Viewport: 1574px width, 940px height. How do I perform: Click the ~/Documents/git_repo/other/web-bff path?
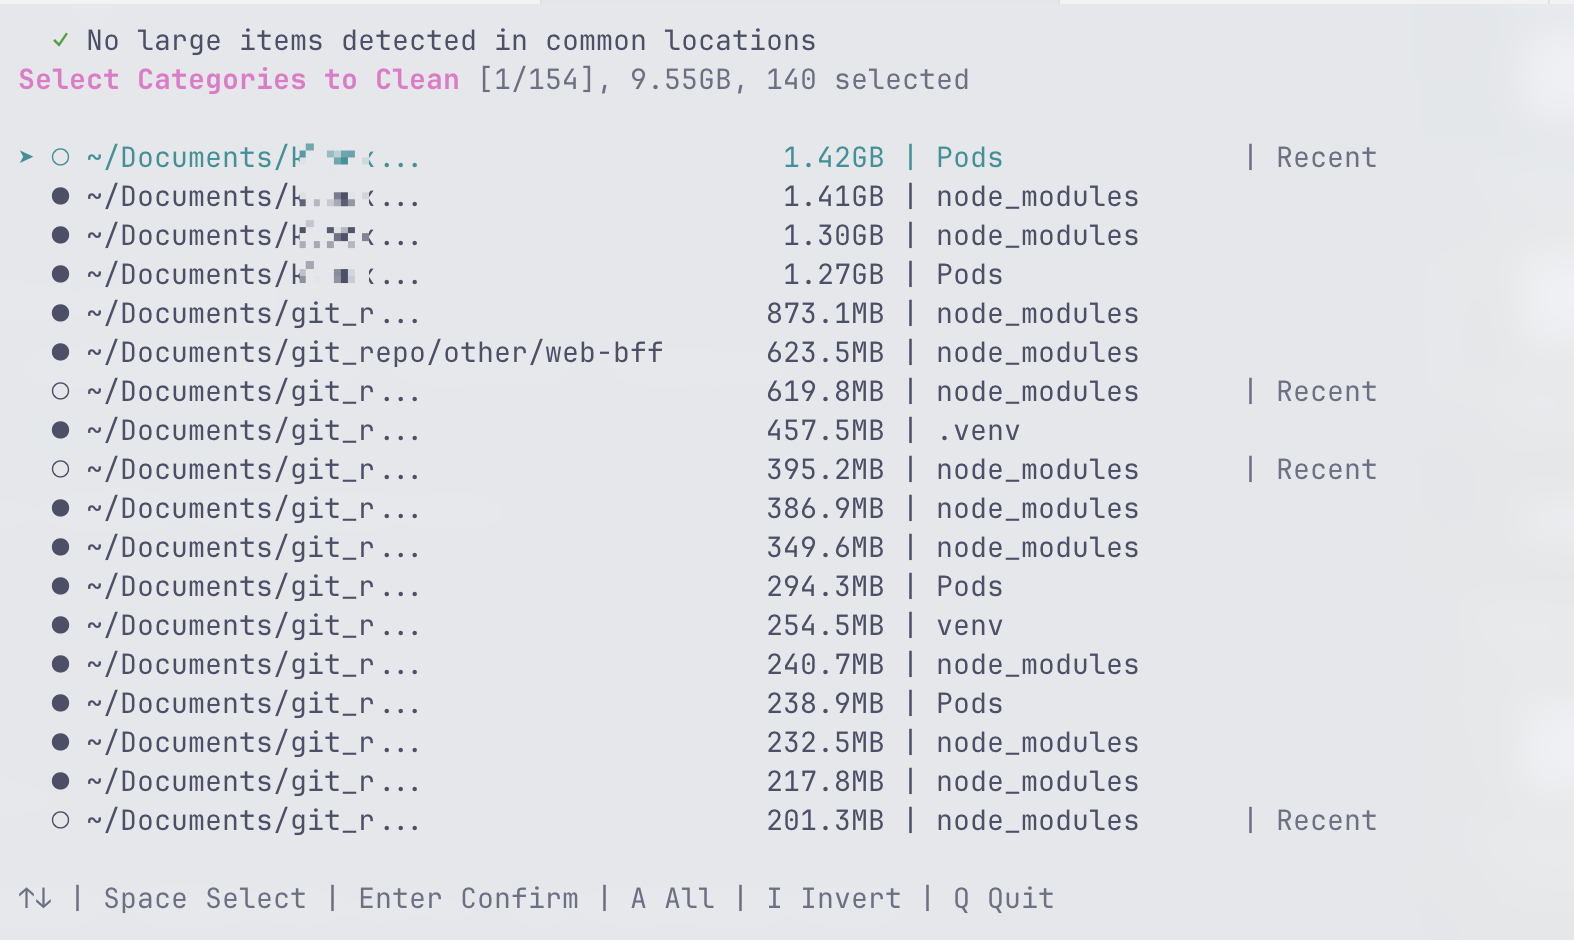375,352
